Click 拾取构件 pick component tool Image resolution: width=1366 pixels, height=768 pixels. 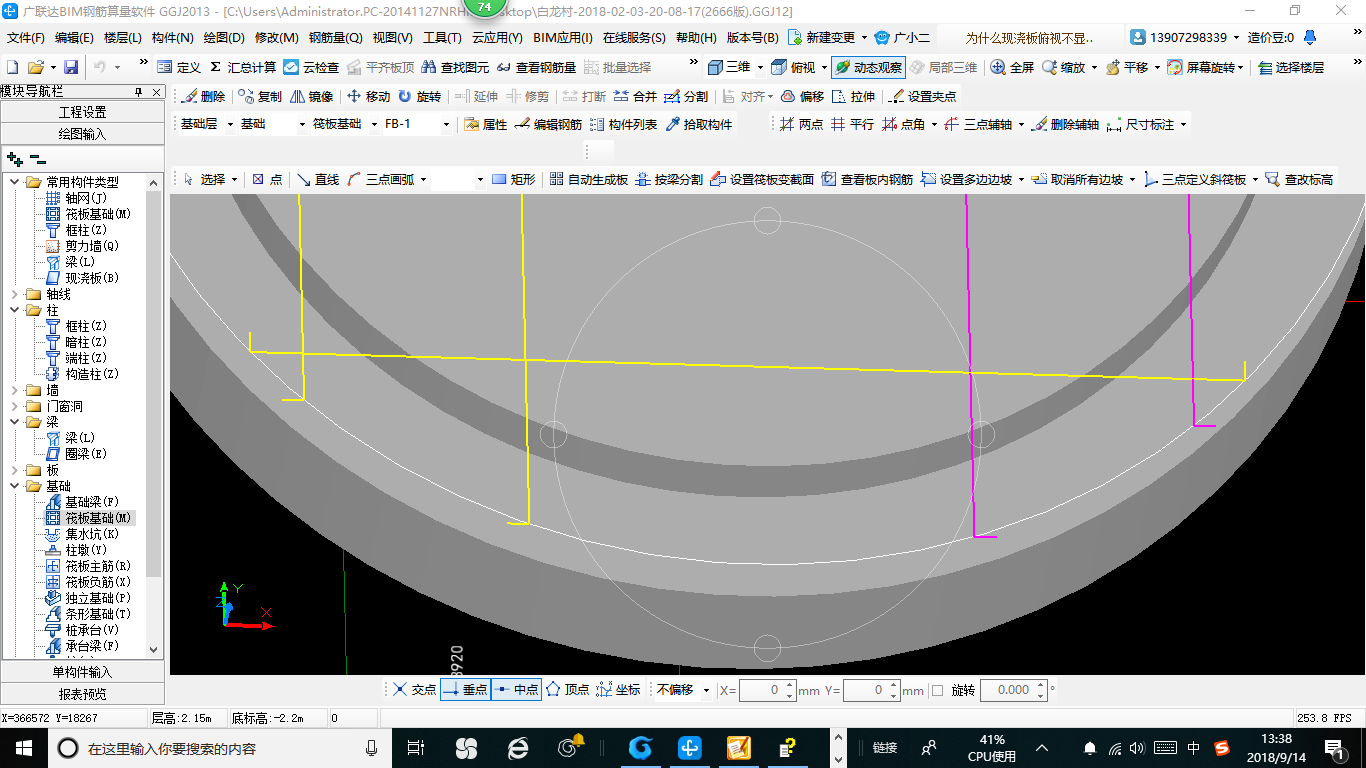click(x=698, y=125)
